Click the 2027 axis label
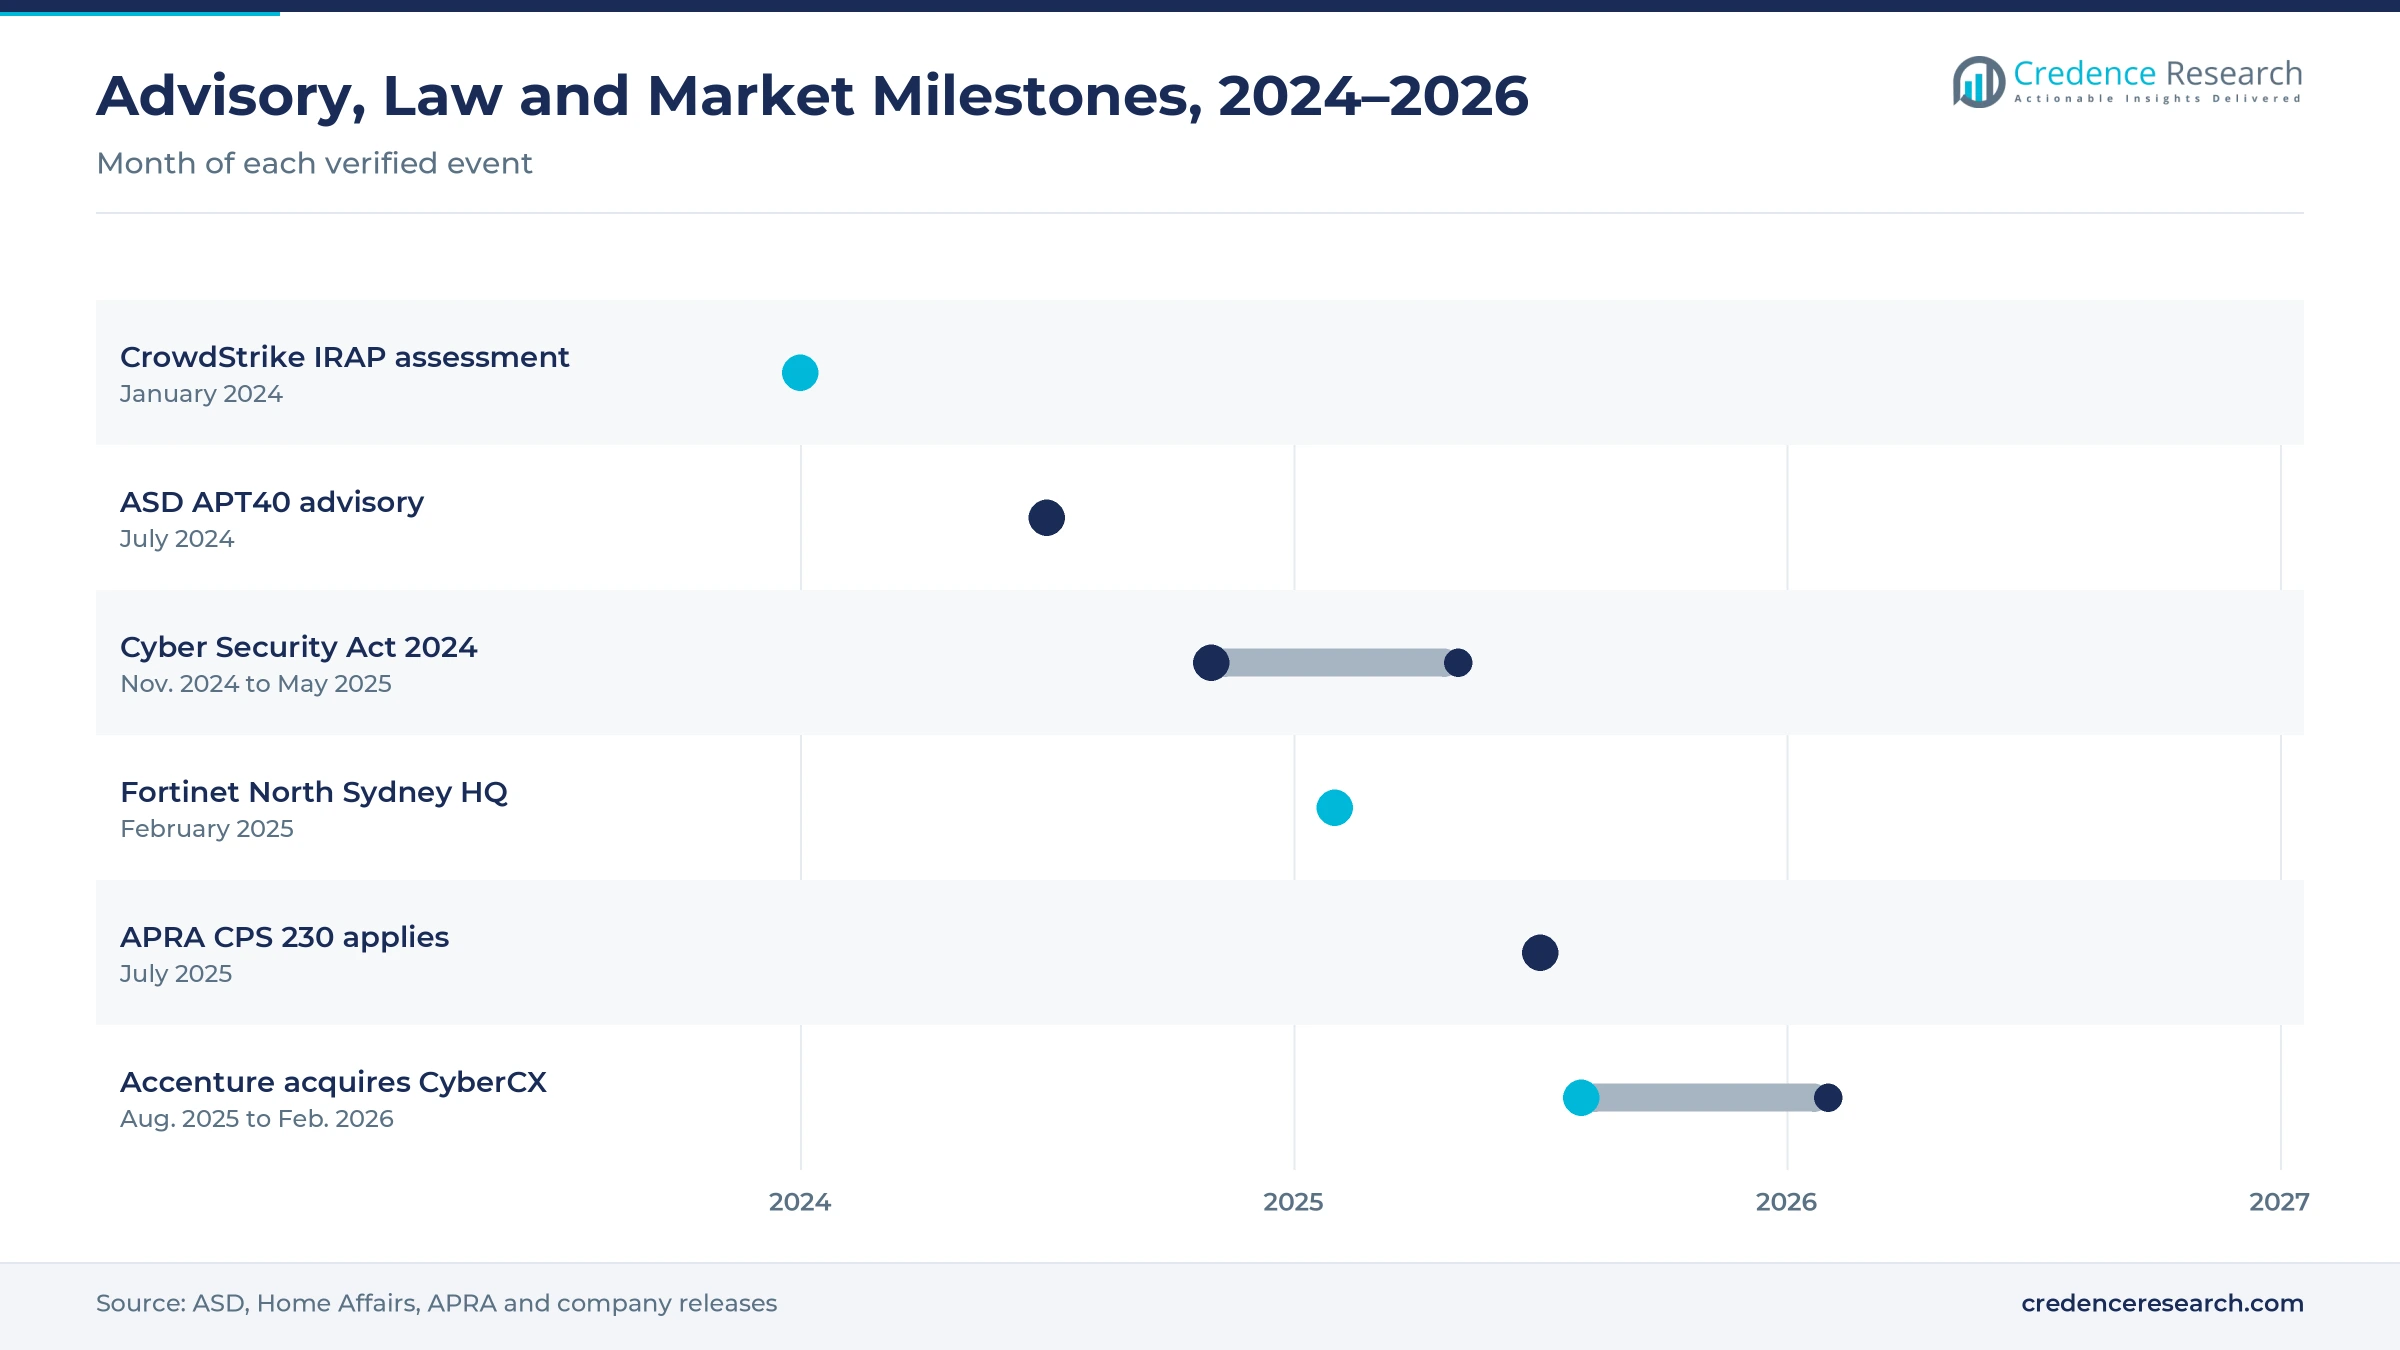 [x=2279, y=1202]
